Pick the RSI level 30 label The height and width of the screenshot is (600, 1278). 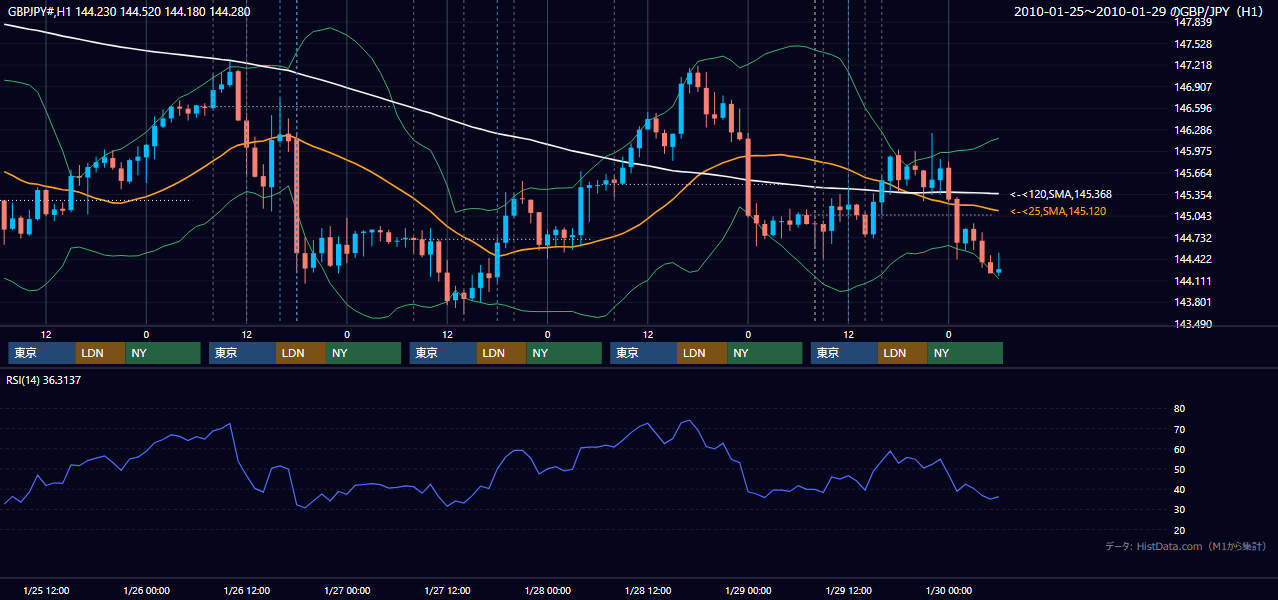point(1179,510)
